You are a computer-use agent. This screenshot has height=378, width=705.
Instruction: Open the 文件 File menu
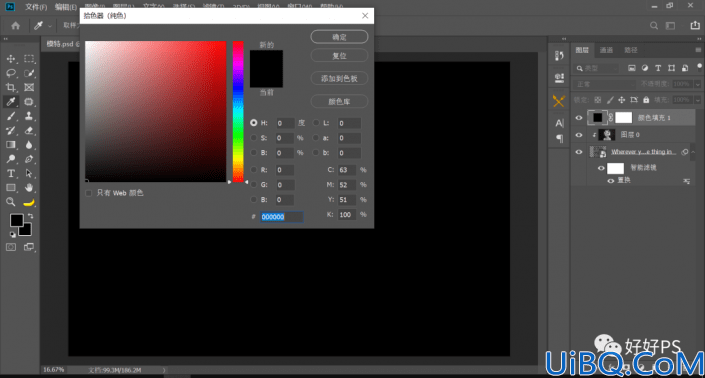[x=36, y=7]
